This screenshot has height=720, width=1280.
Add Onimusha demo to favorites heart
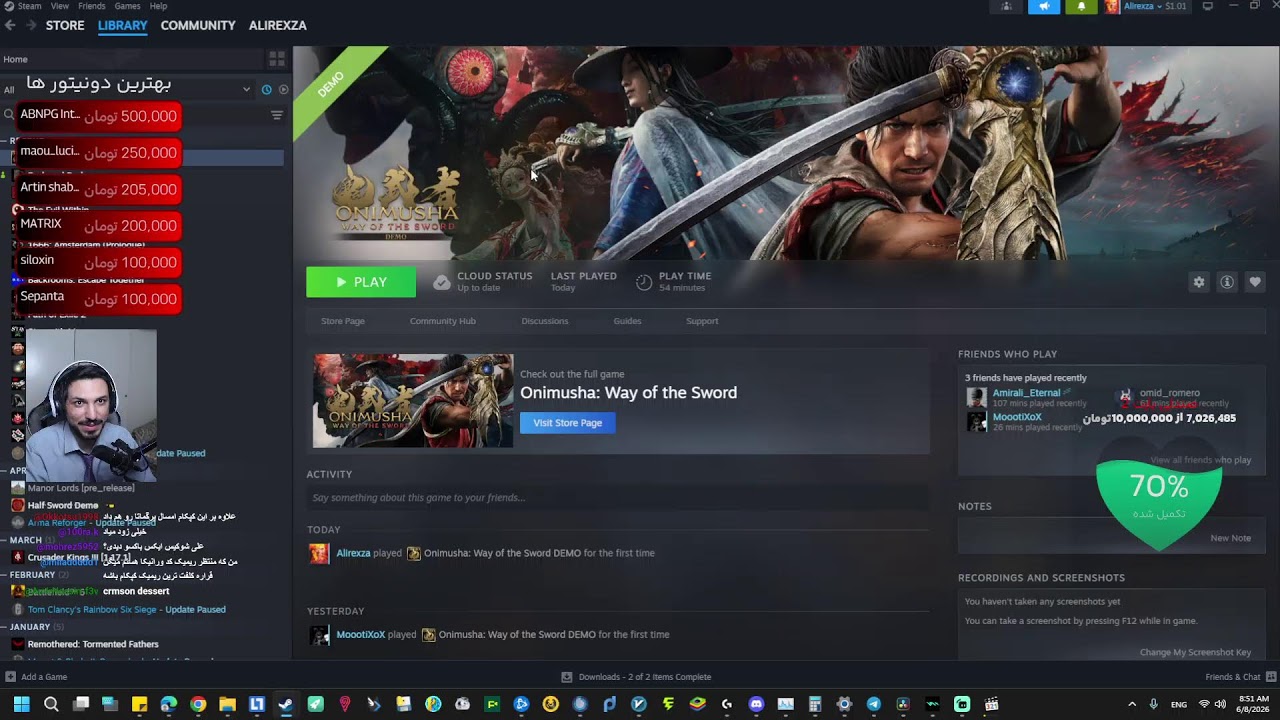(1255, 282)
